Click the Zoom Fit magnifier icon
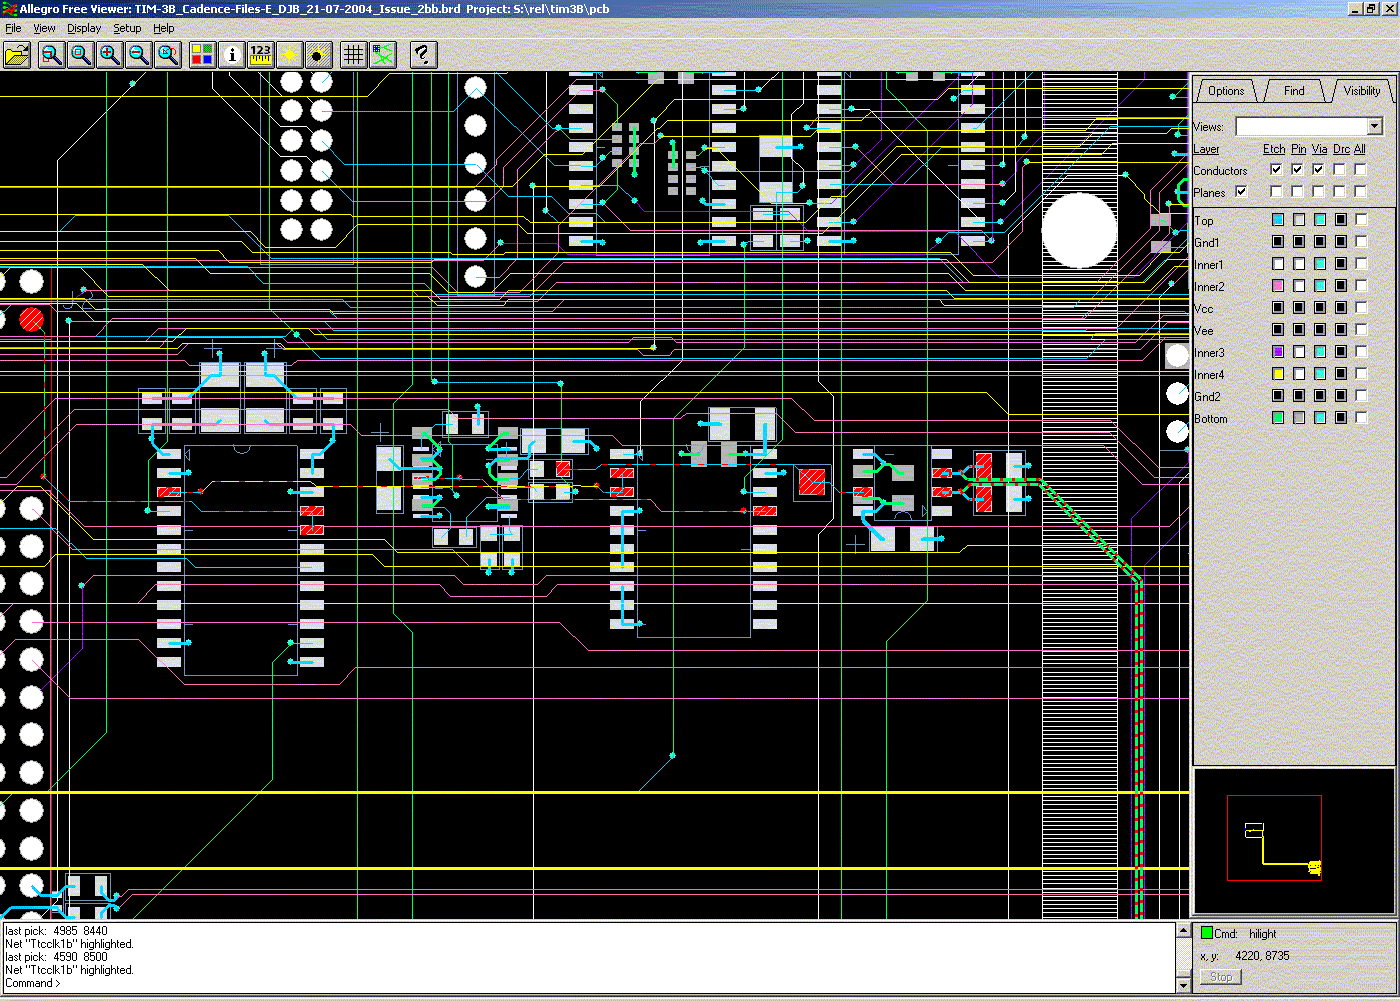1400x1001 pixels. [81, 55]
